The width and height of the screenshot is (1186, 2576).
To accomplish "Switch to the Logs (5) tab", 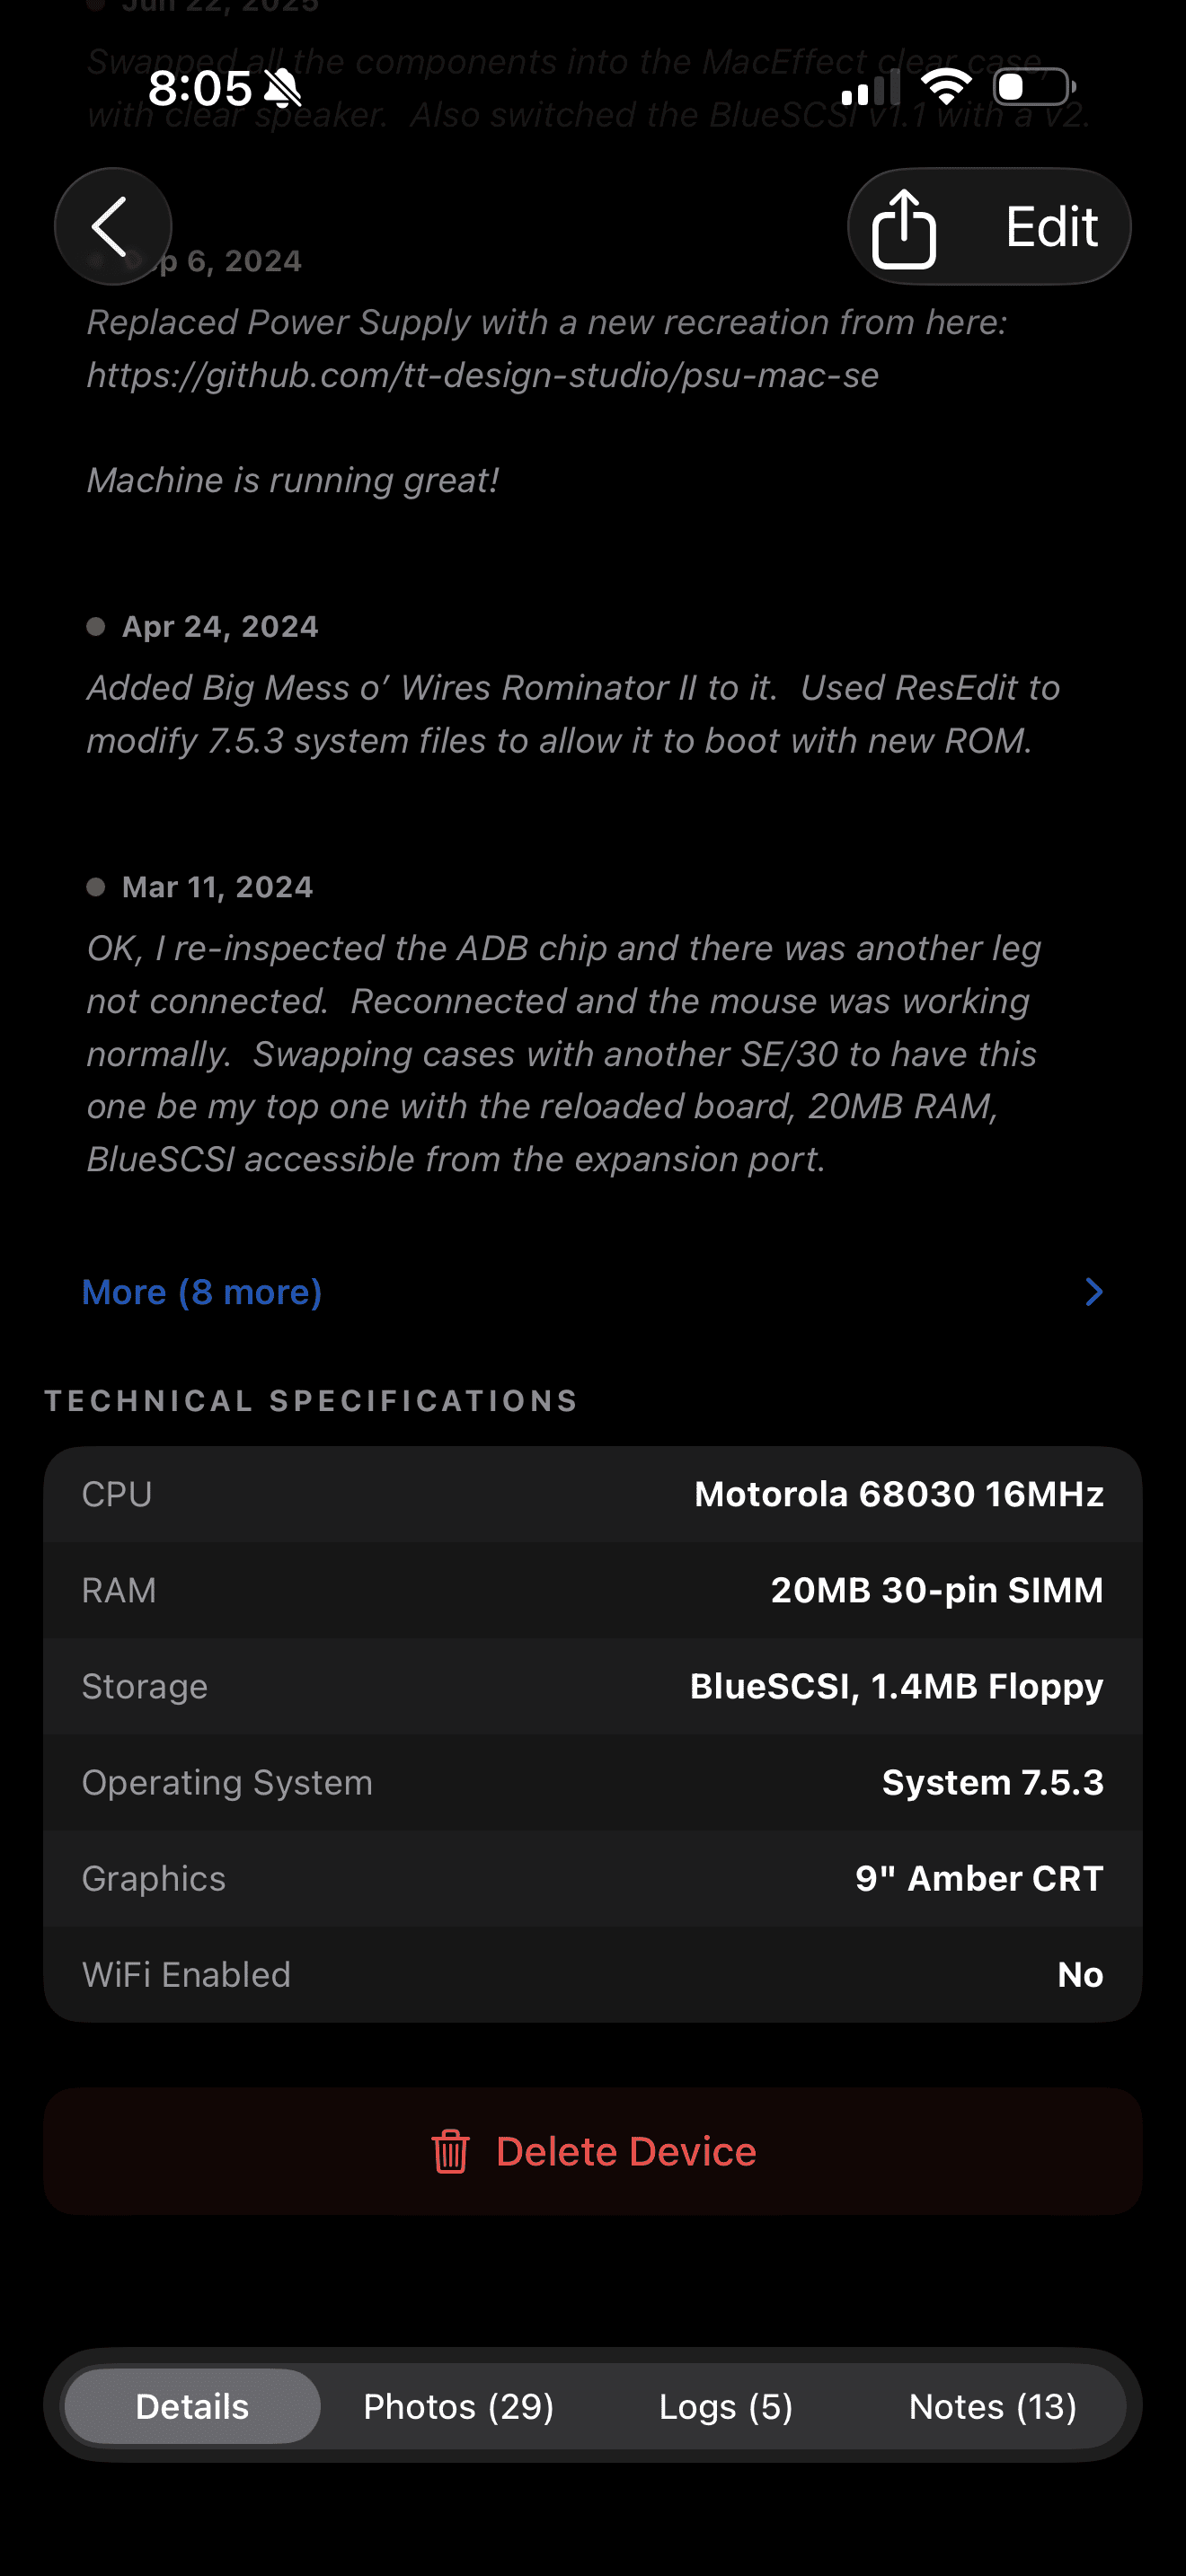I will pos(726,2406).
